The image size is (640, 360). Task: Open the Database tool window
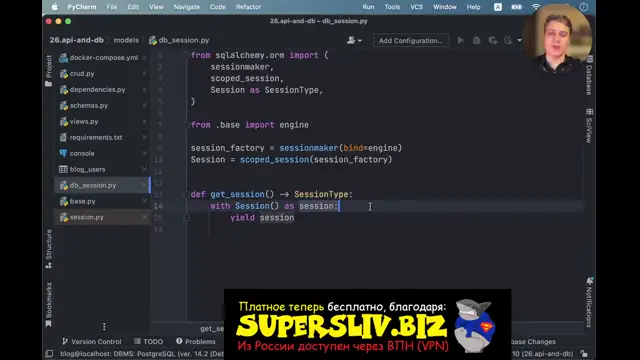[x=589, y=76]
